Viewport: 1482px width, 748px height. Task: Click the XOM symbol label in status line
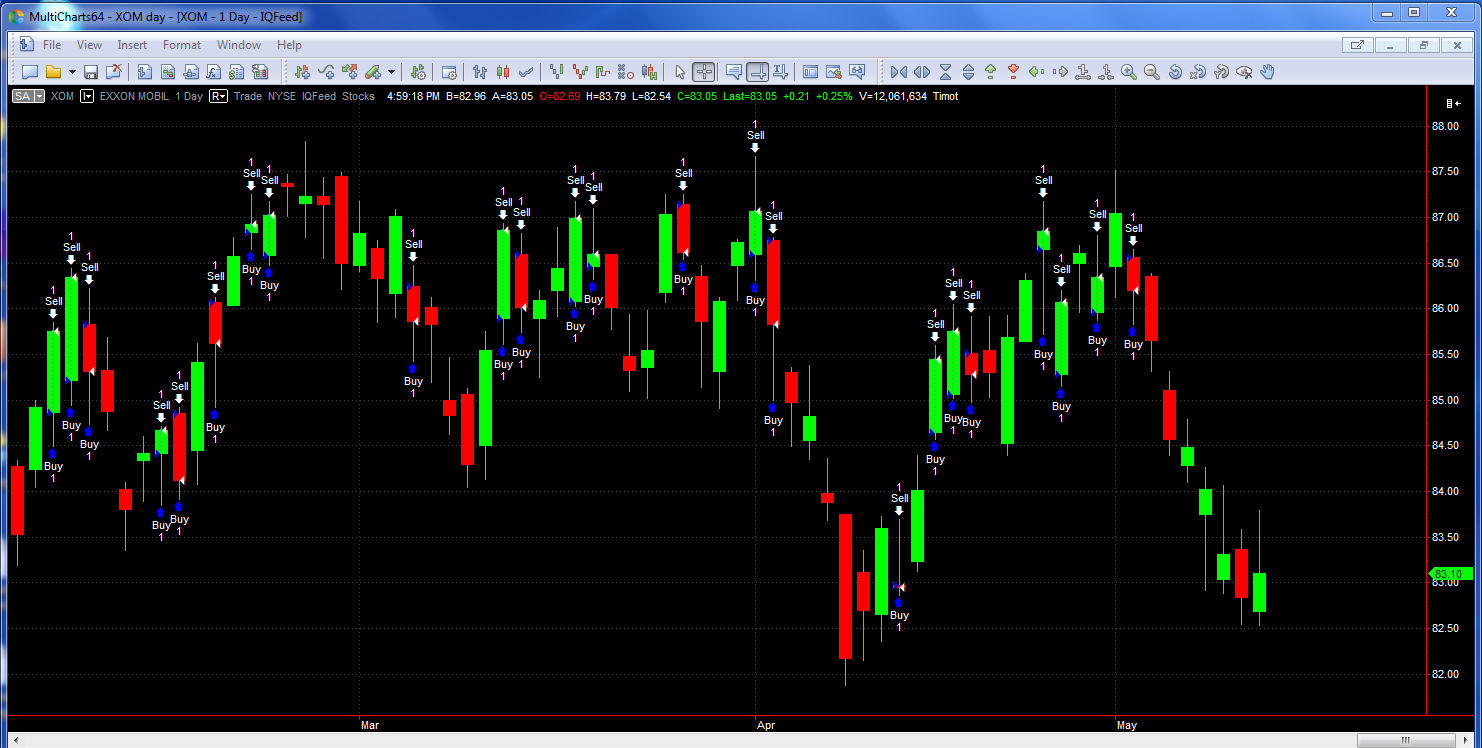62,96
